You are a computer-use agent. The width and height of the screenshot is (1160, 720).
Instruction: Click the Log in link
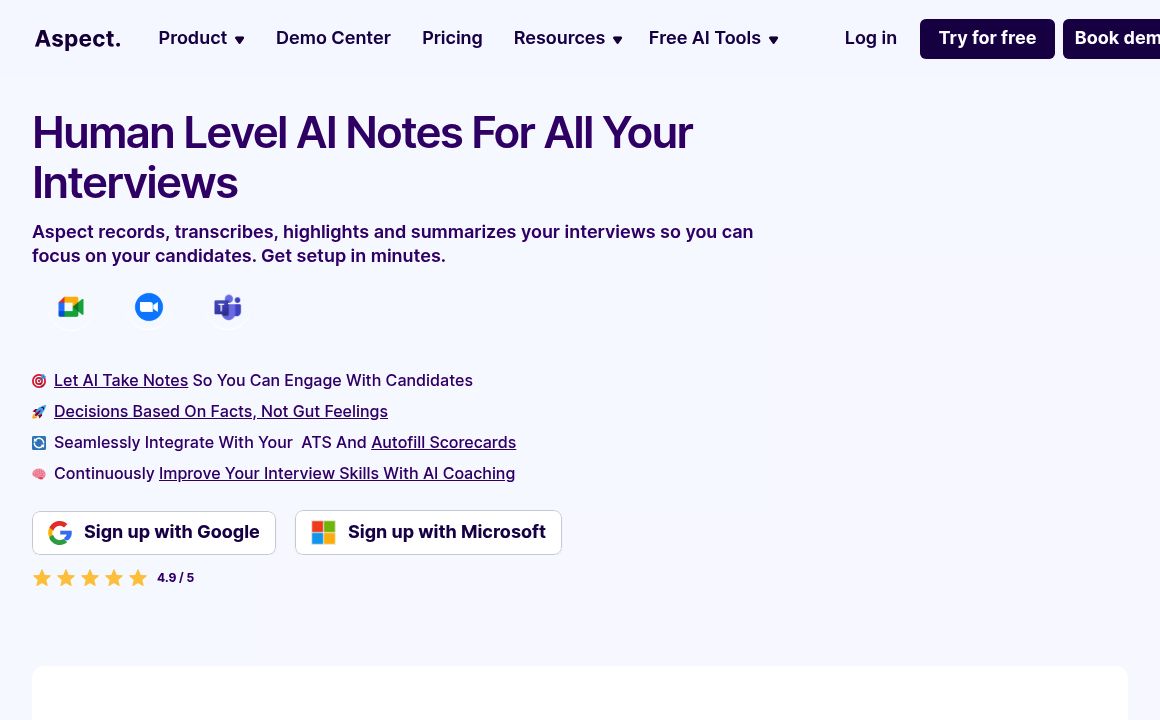[x=870, y=38]
